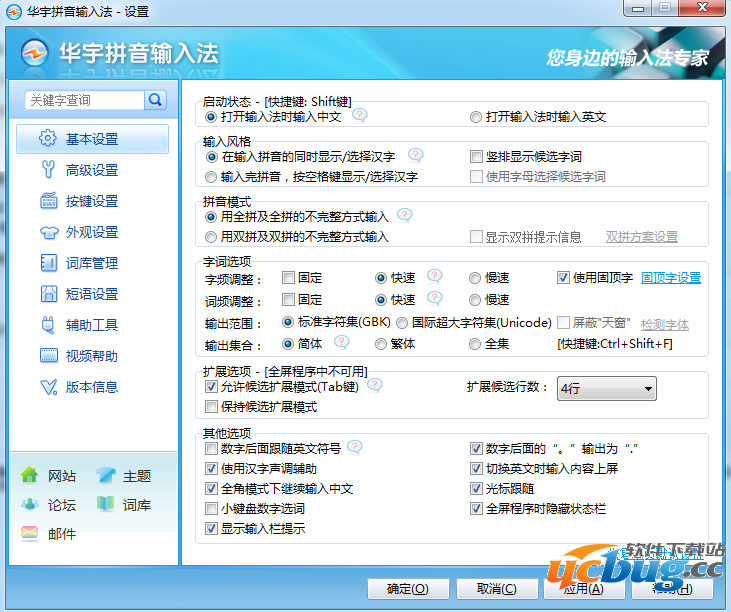Check 固定 in 字频调整 row
Viewport: 731px width, 612px height.
point(289,278)
